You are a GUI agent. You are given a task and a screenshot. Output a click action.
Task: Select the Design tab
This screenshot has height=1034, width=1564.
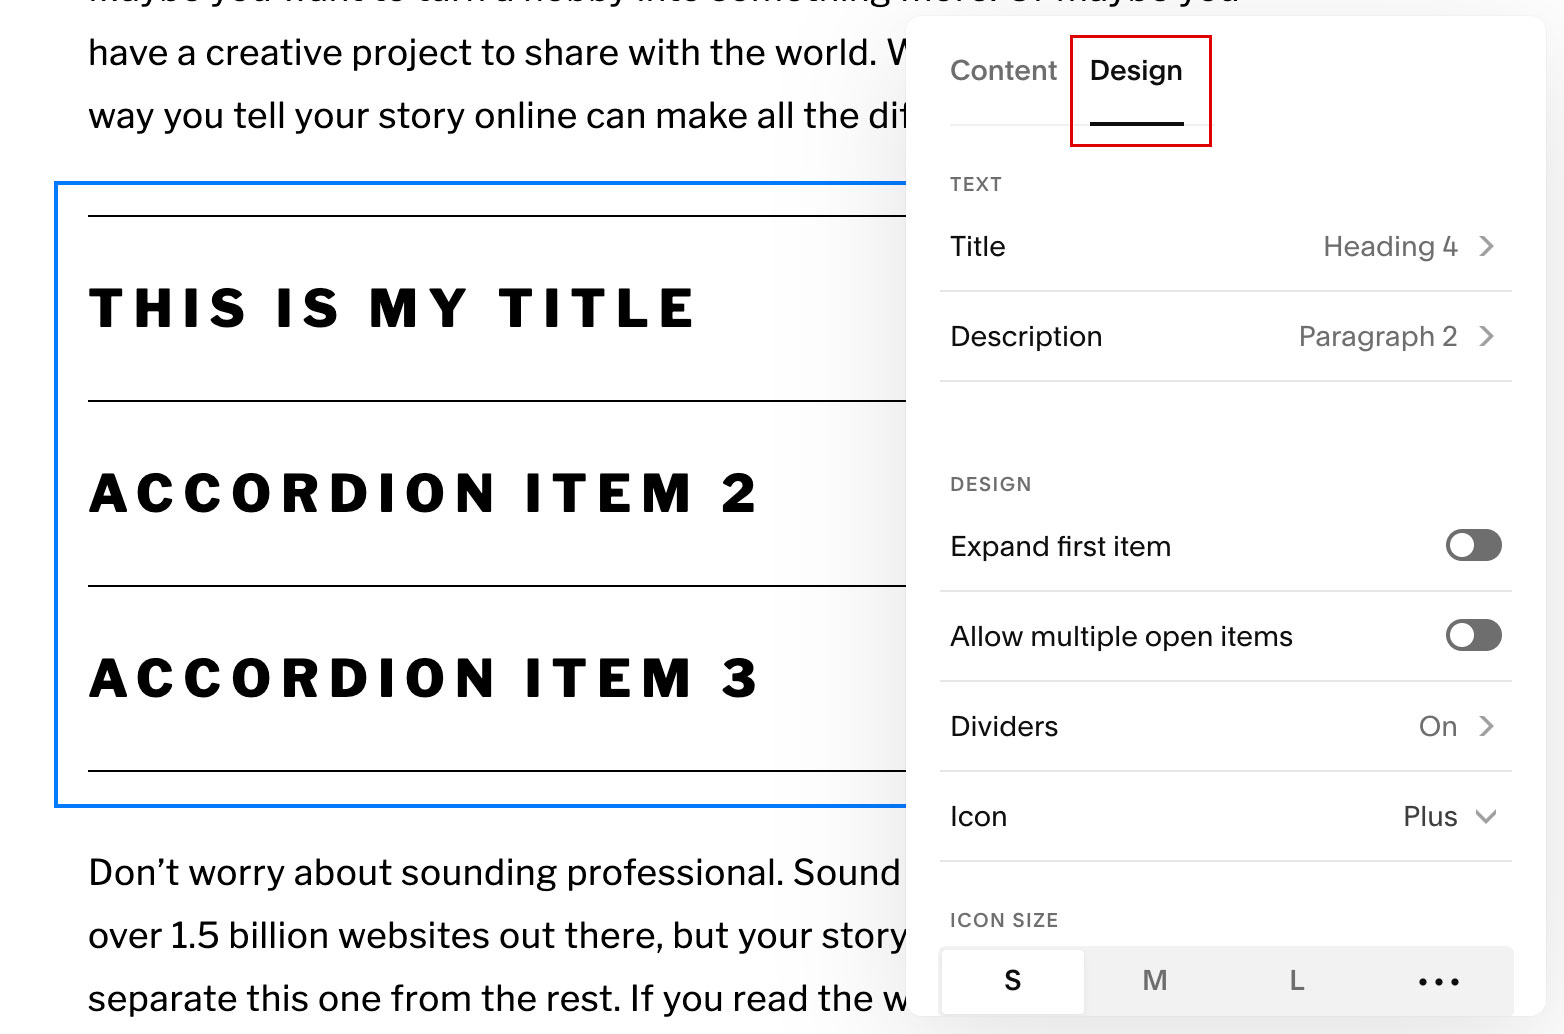(1136, 71)
